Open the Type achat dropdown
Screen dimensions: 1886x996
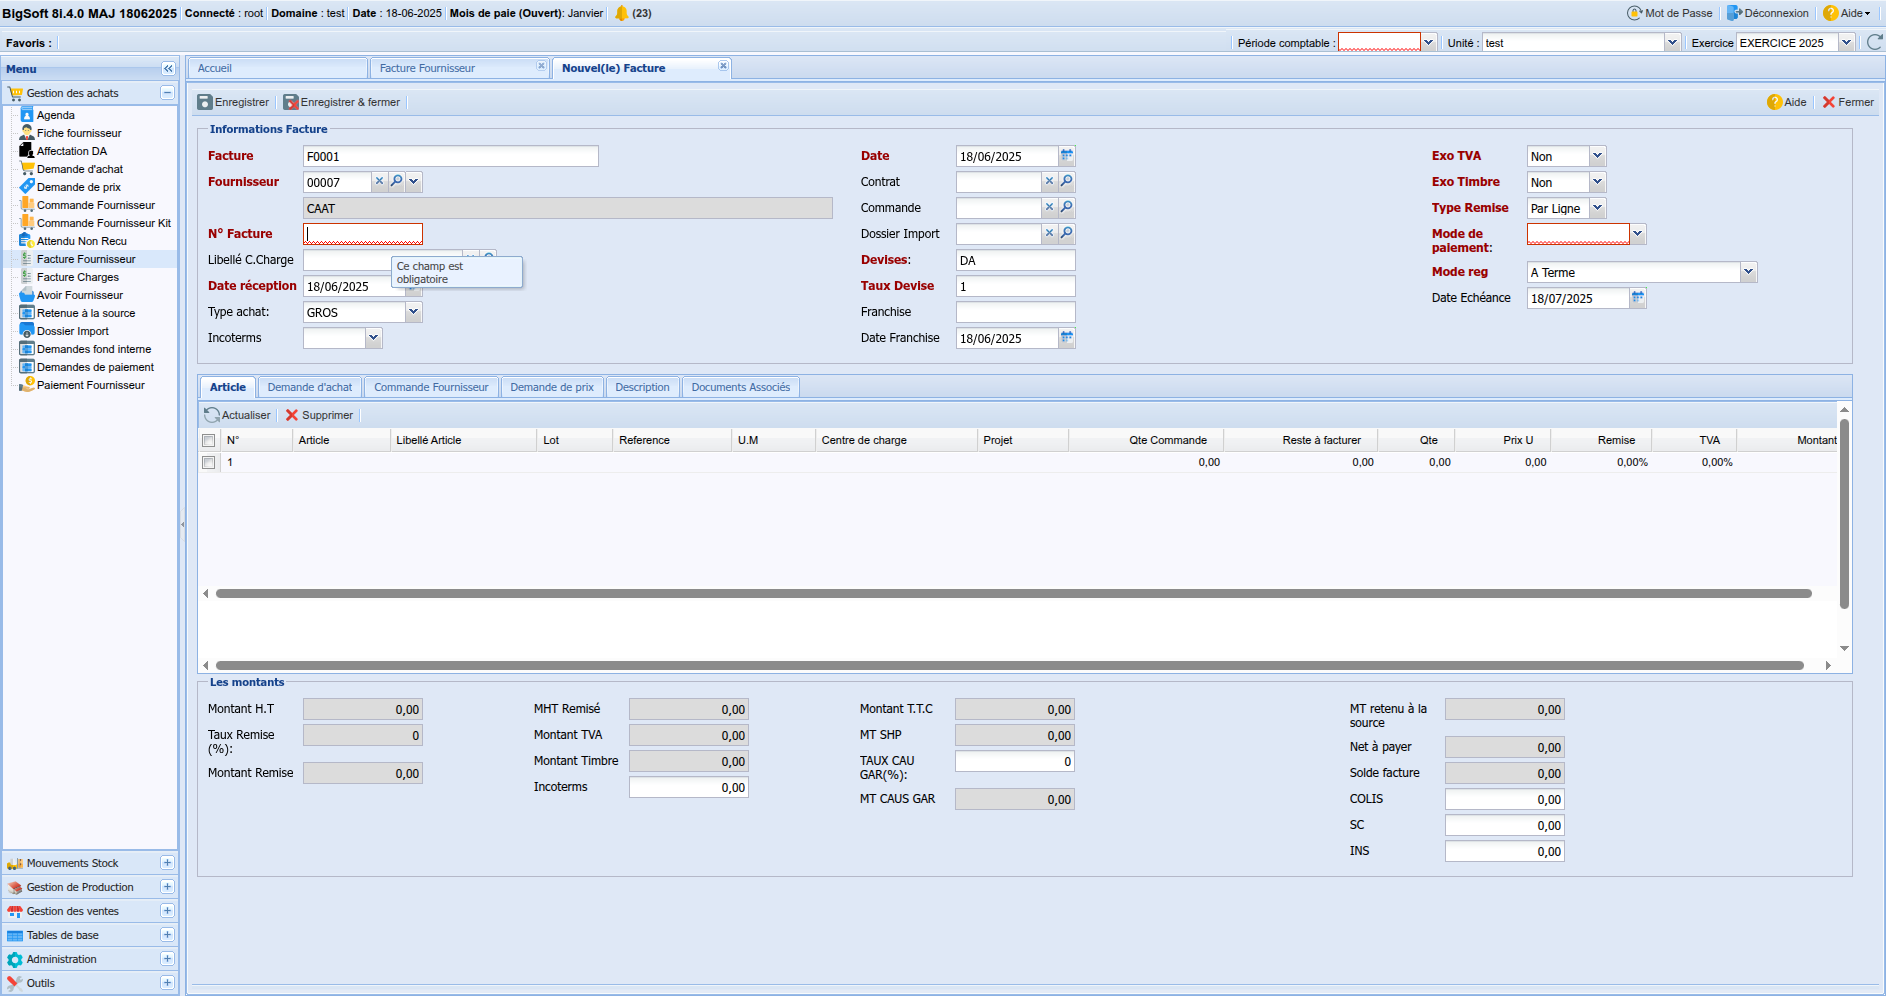click(x=413, y=312)
